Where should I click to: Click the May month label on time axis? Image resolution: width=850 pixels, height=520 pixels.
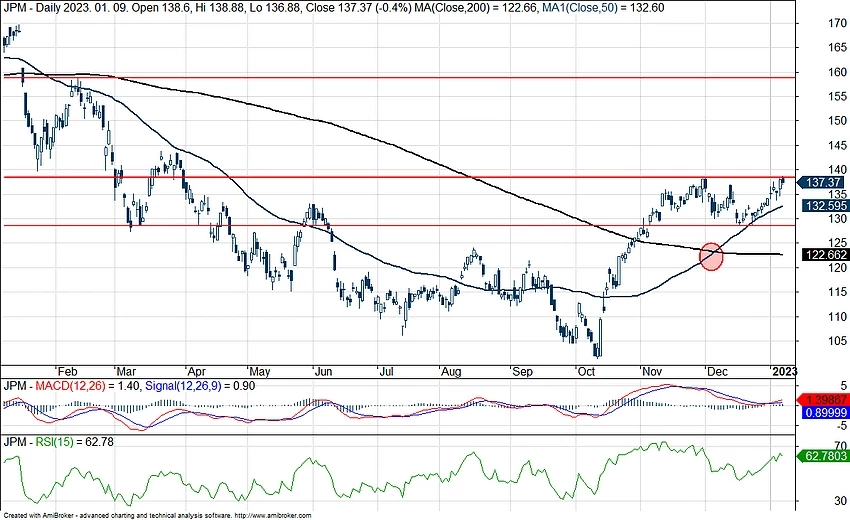259,372
